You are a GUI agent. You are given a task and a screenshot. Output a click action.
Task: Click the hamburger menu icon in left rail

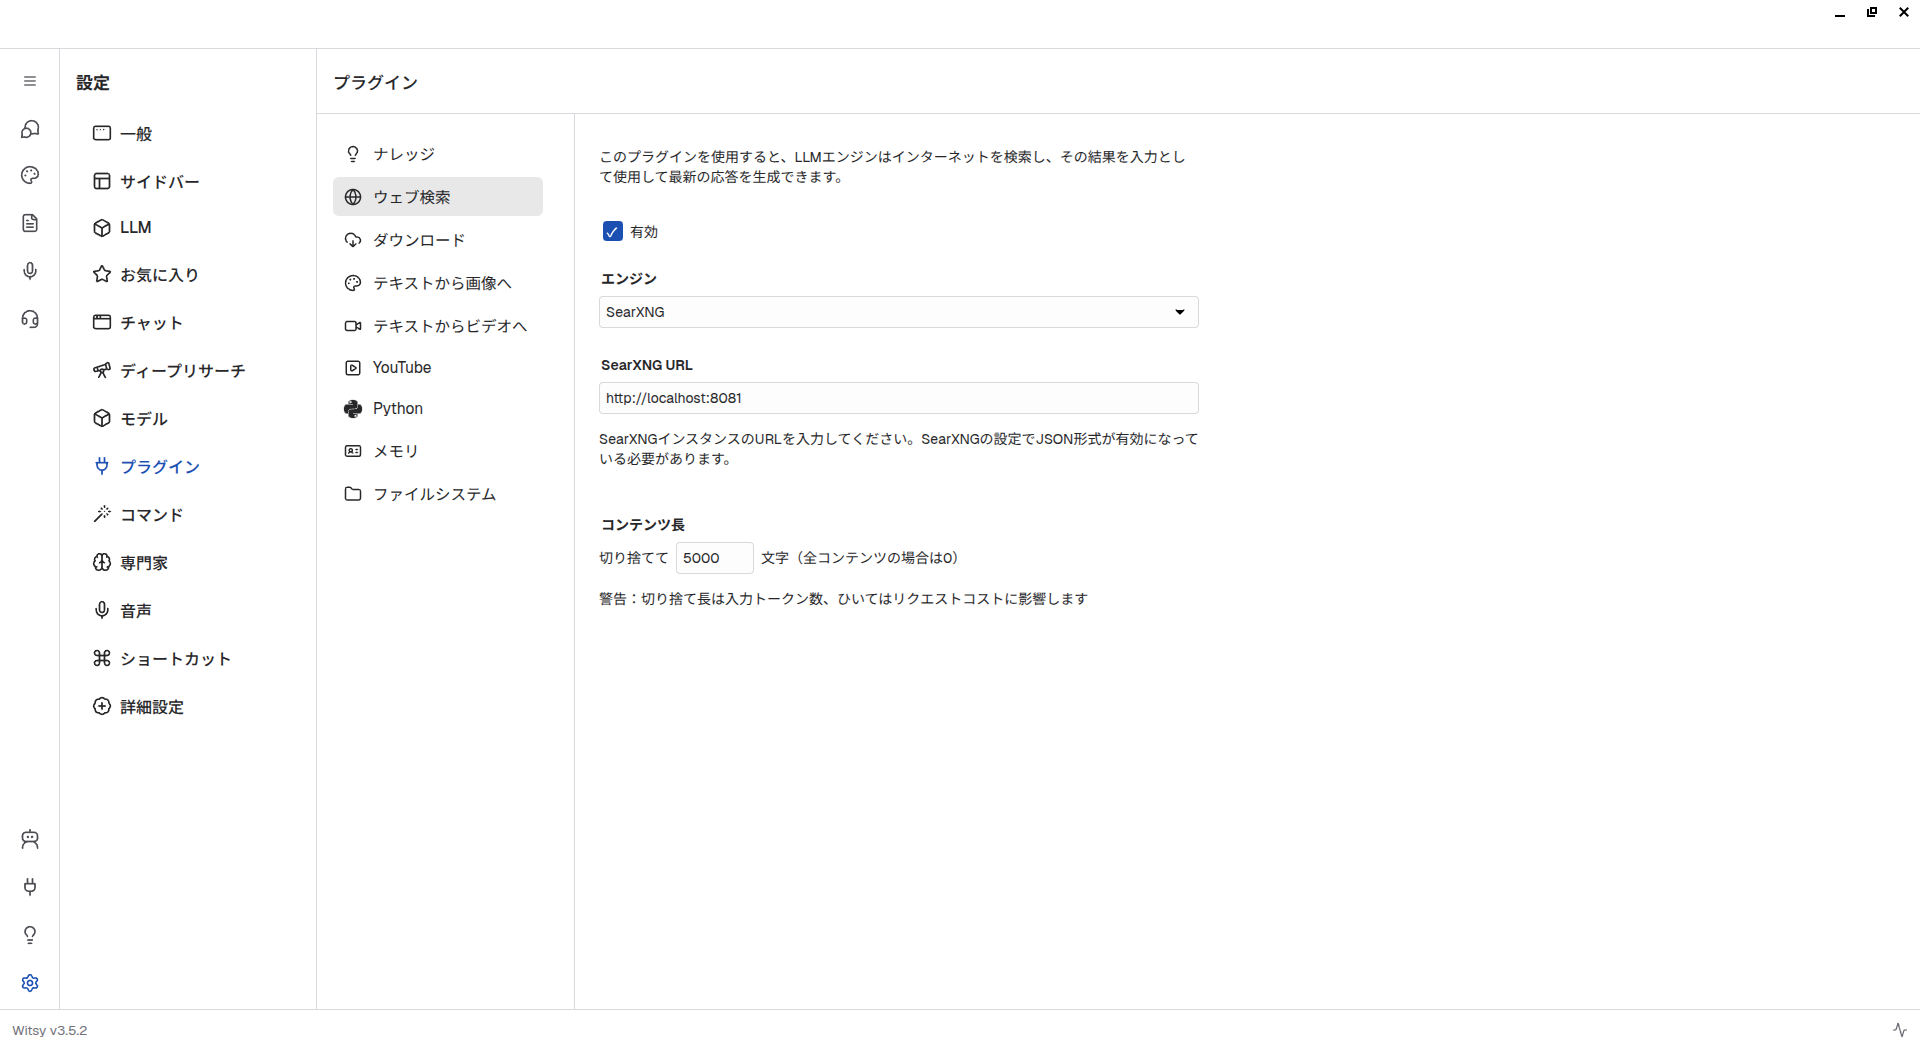point(30,81)
